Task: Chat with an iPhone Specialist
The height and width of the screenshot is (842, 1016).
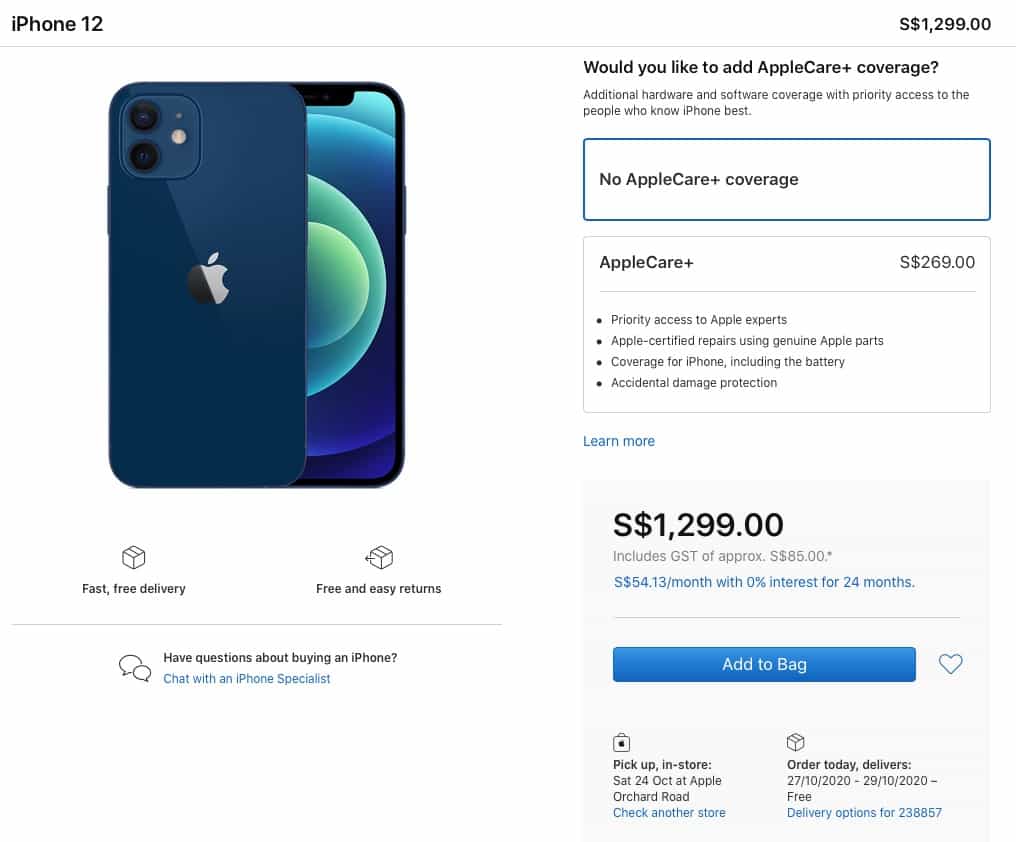Action: click(246, 679)
